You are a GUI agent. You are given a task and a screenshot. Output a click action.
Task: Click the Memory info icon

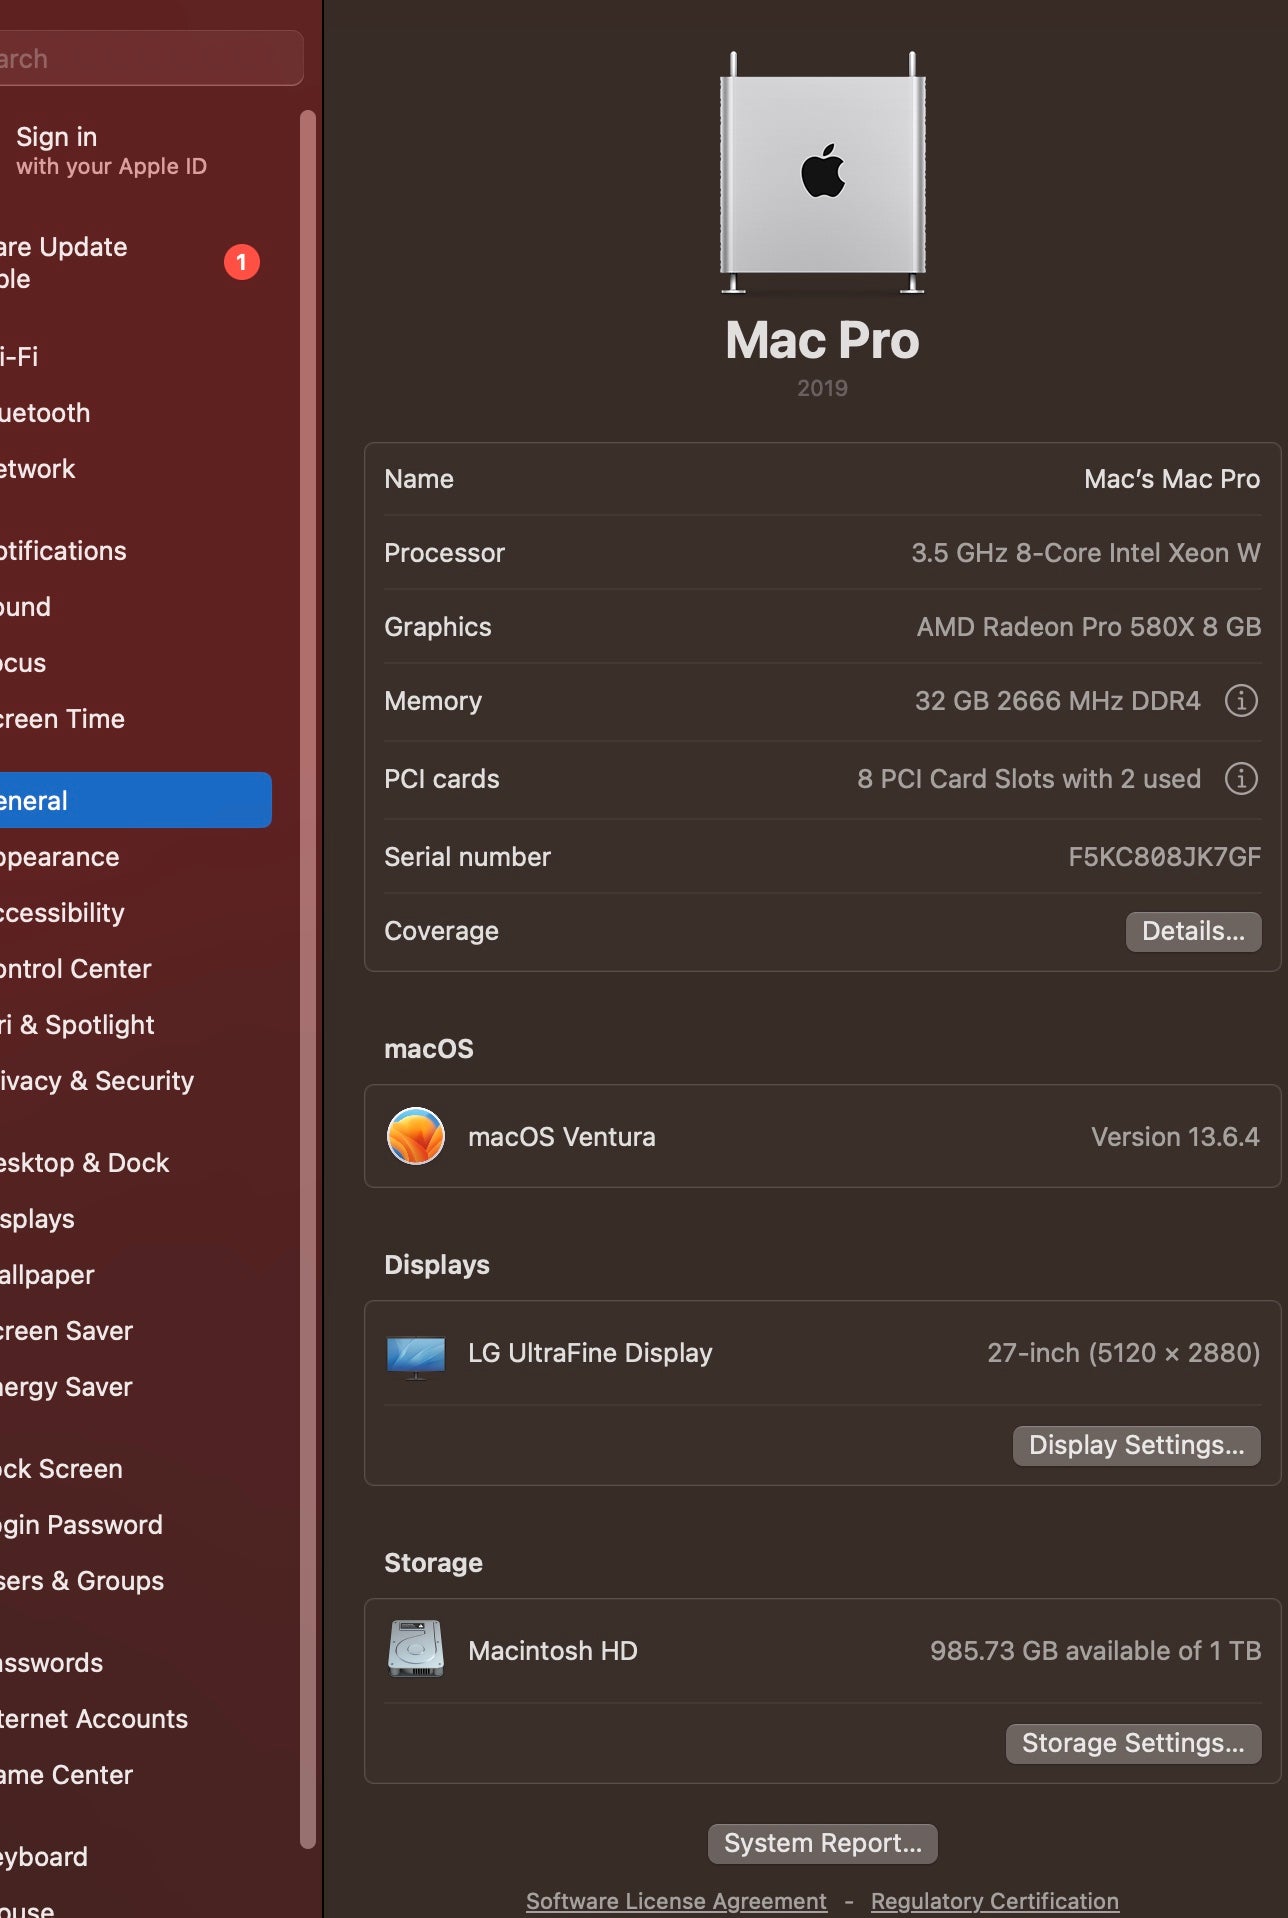(x=1241, y=701)
